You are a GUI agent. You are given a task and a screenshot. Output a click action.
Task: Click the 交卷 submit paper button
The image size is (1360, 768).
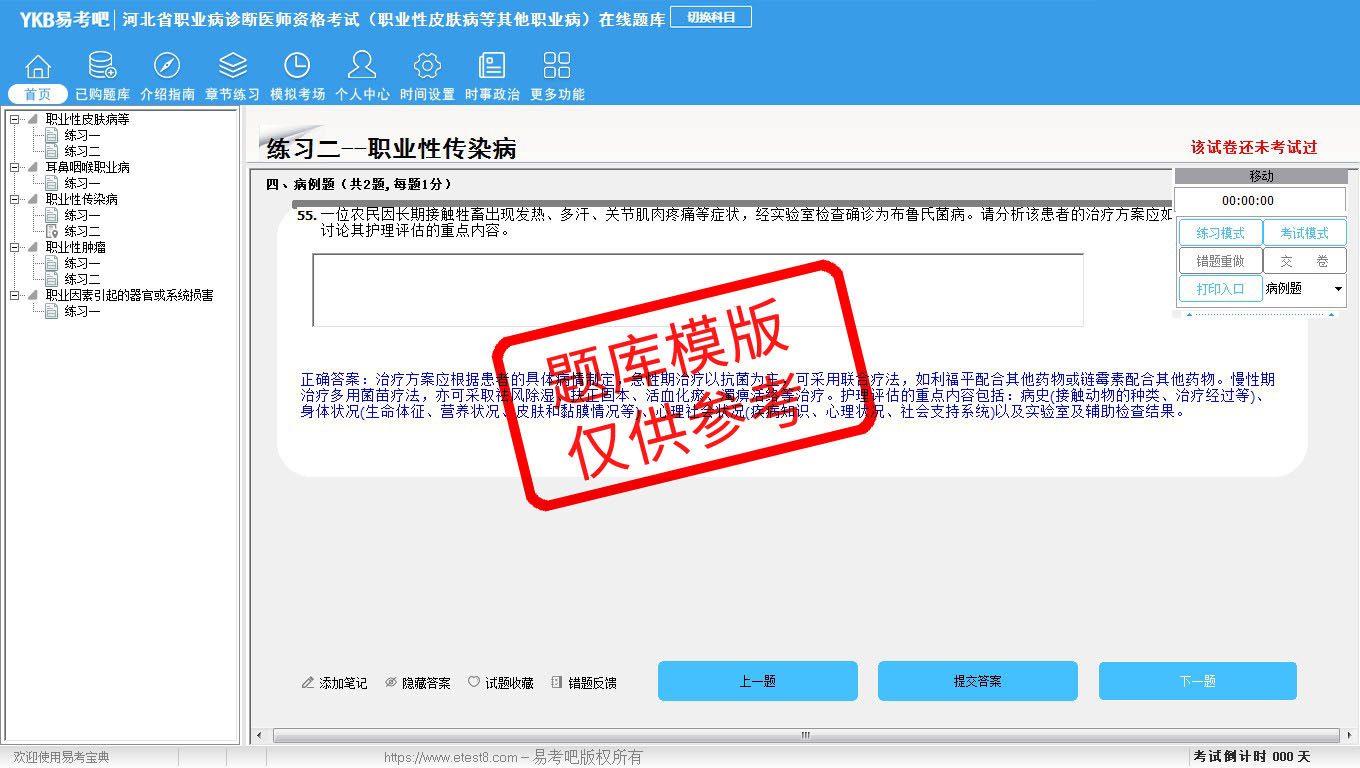[x=1305, y=261]
